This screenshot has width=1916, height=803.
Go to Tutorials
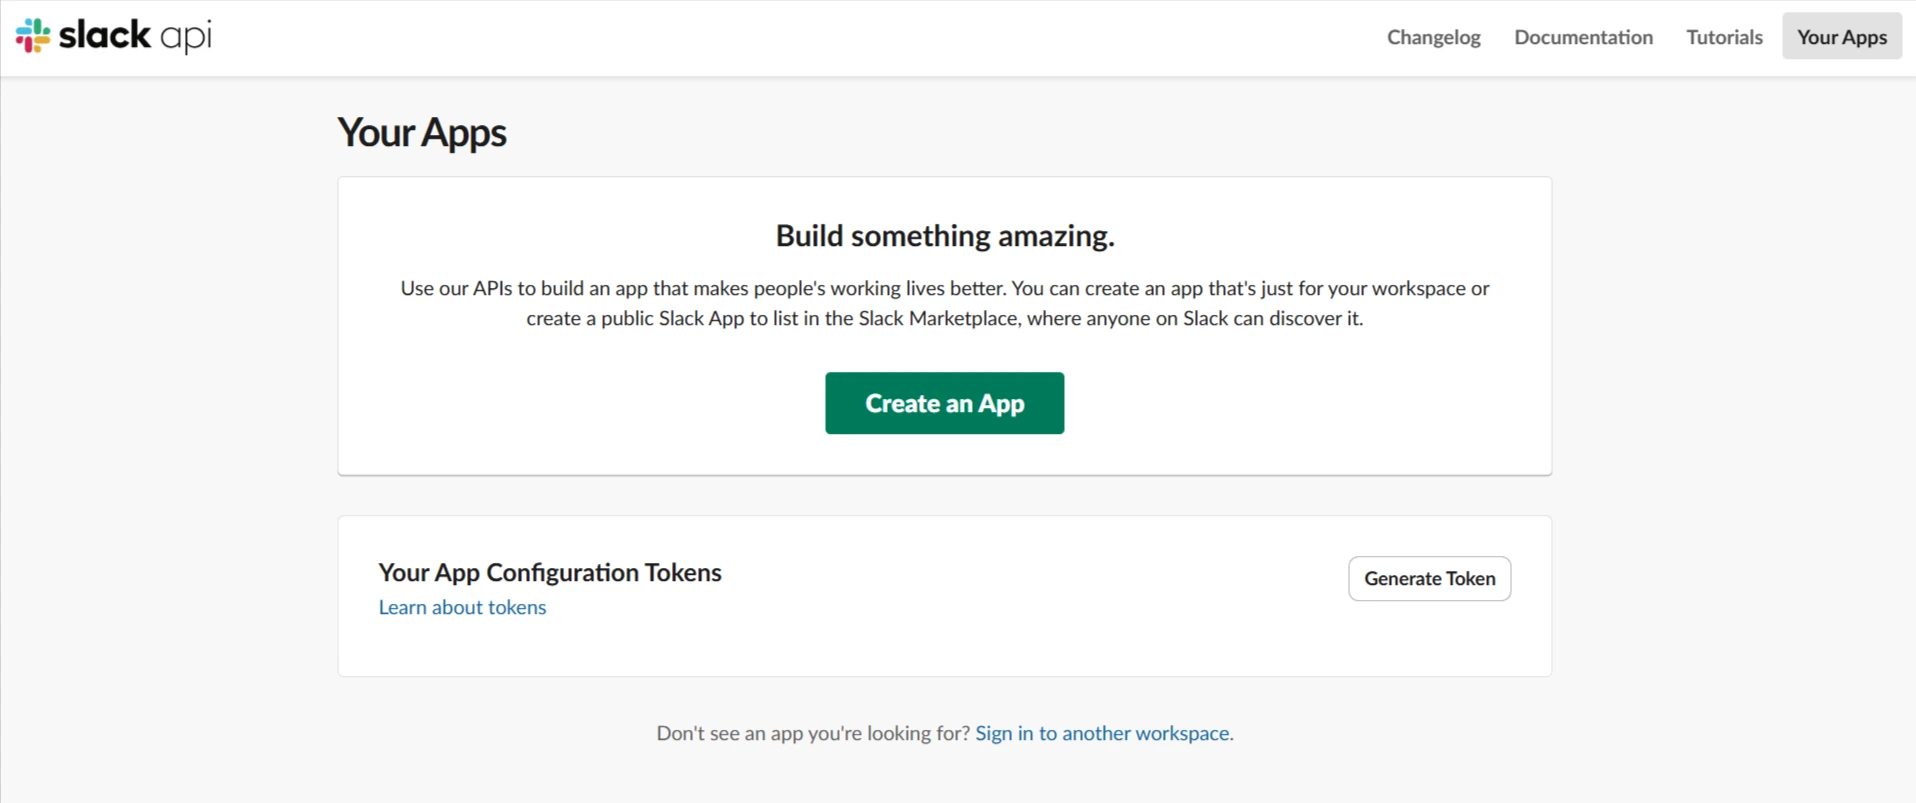tap(1724, 37)
